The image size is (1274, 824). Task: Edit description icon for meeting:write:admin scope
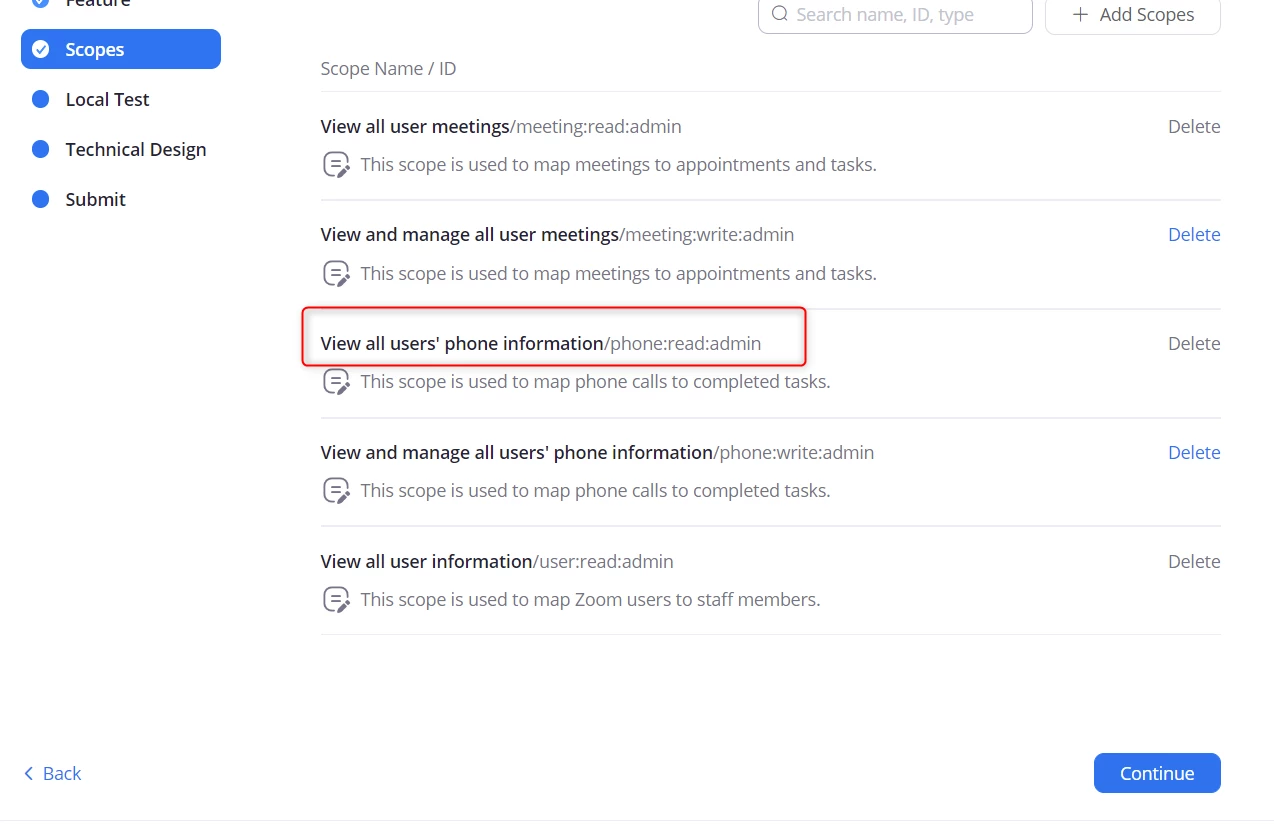(x=337, y=273)
